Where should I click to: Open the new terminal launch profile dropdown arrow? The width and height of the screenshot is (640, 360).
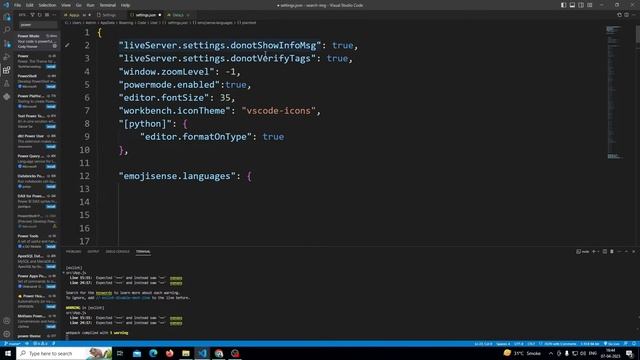click(598, 251)
